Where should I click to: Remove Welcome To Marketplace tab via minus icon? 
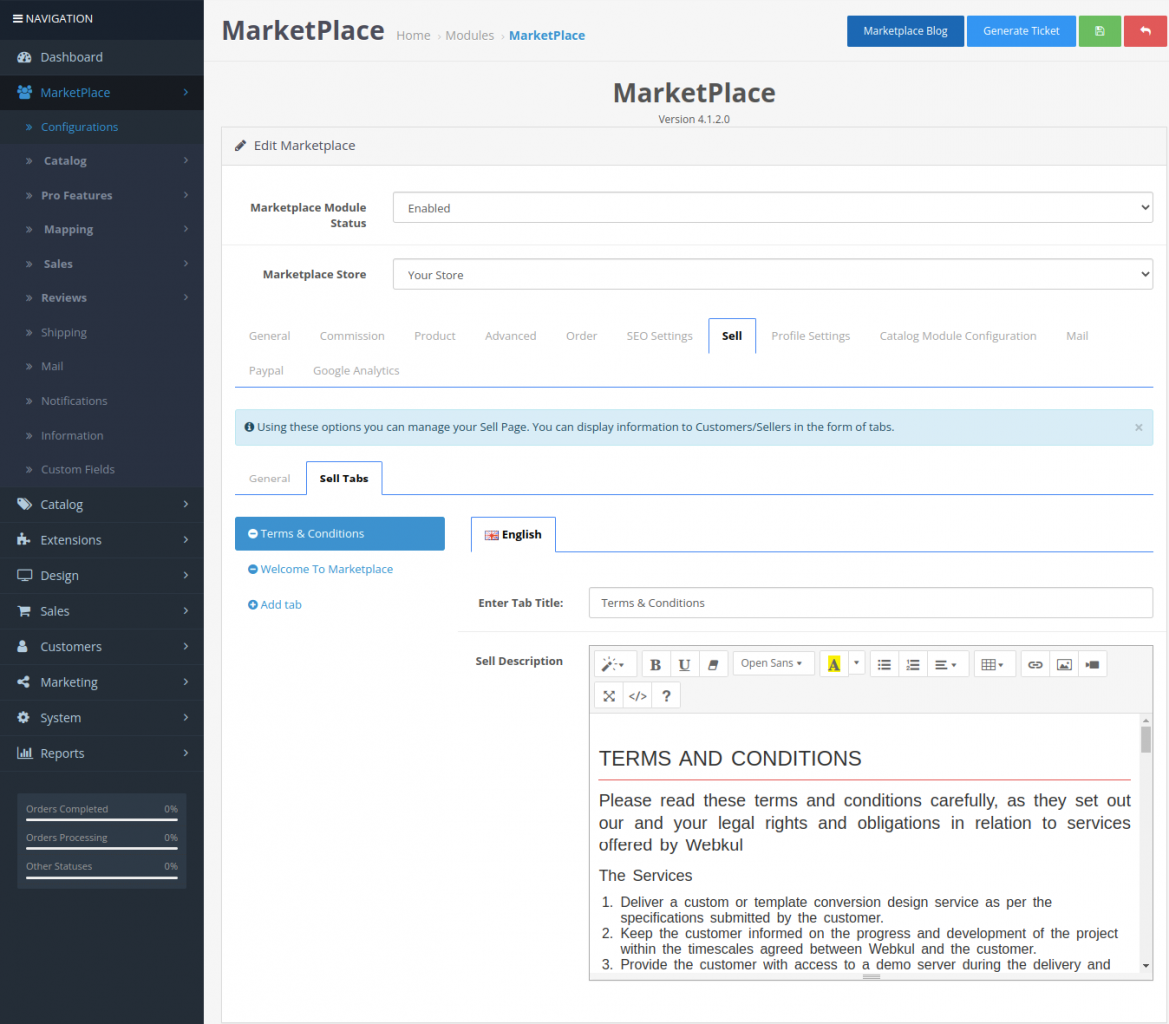pos(253,569)
